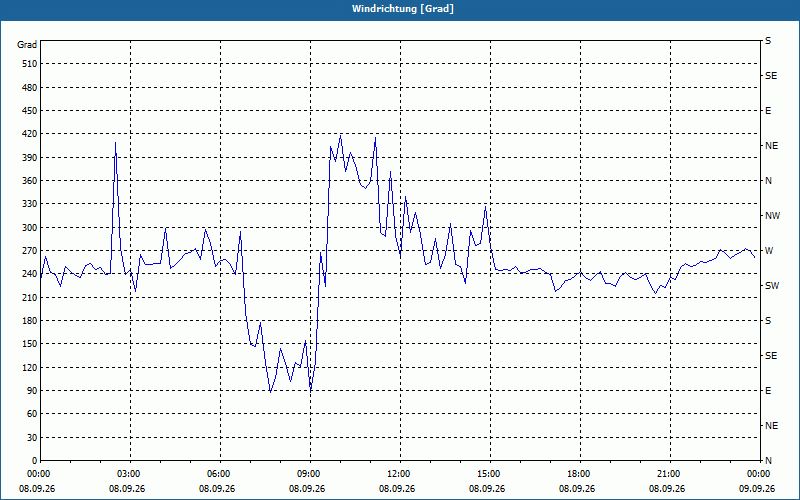
Task: Click the 09:00 time label
Action: coord(310,473)
